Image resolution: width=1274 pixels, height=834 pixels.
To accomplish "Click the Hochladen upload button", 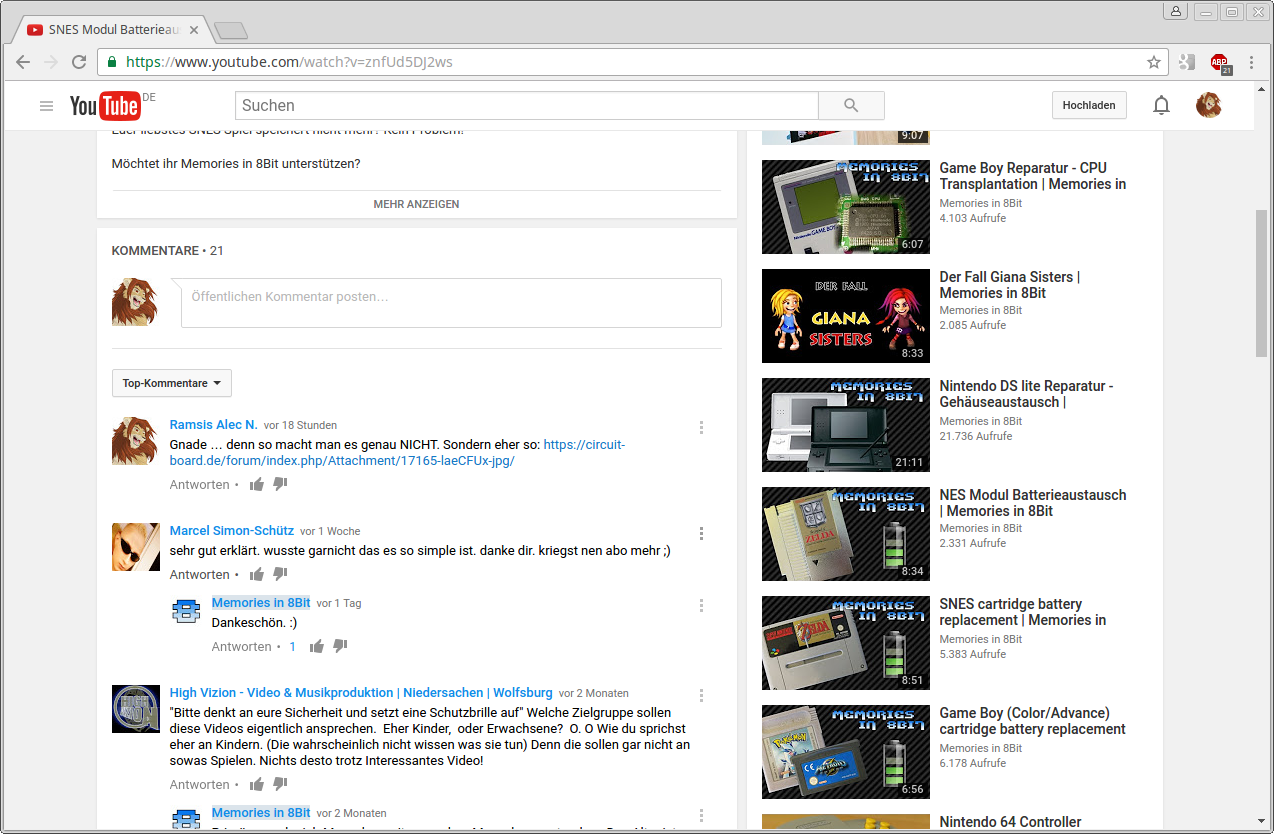I will [x=1089, y=105].
